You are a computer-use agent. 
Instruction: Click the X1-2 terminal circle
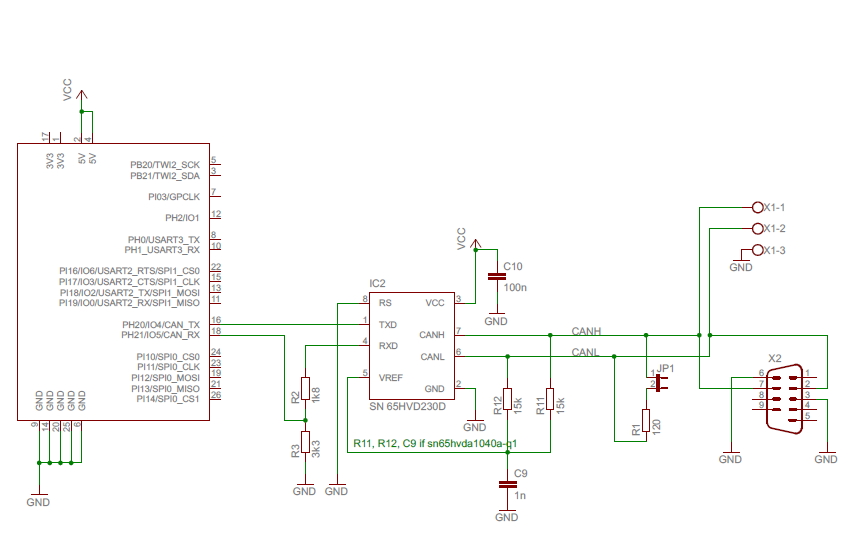pyautogui.click(x=756, y=229)
